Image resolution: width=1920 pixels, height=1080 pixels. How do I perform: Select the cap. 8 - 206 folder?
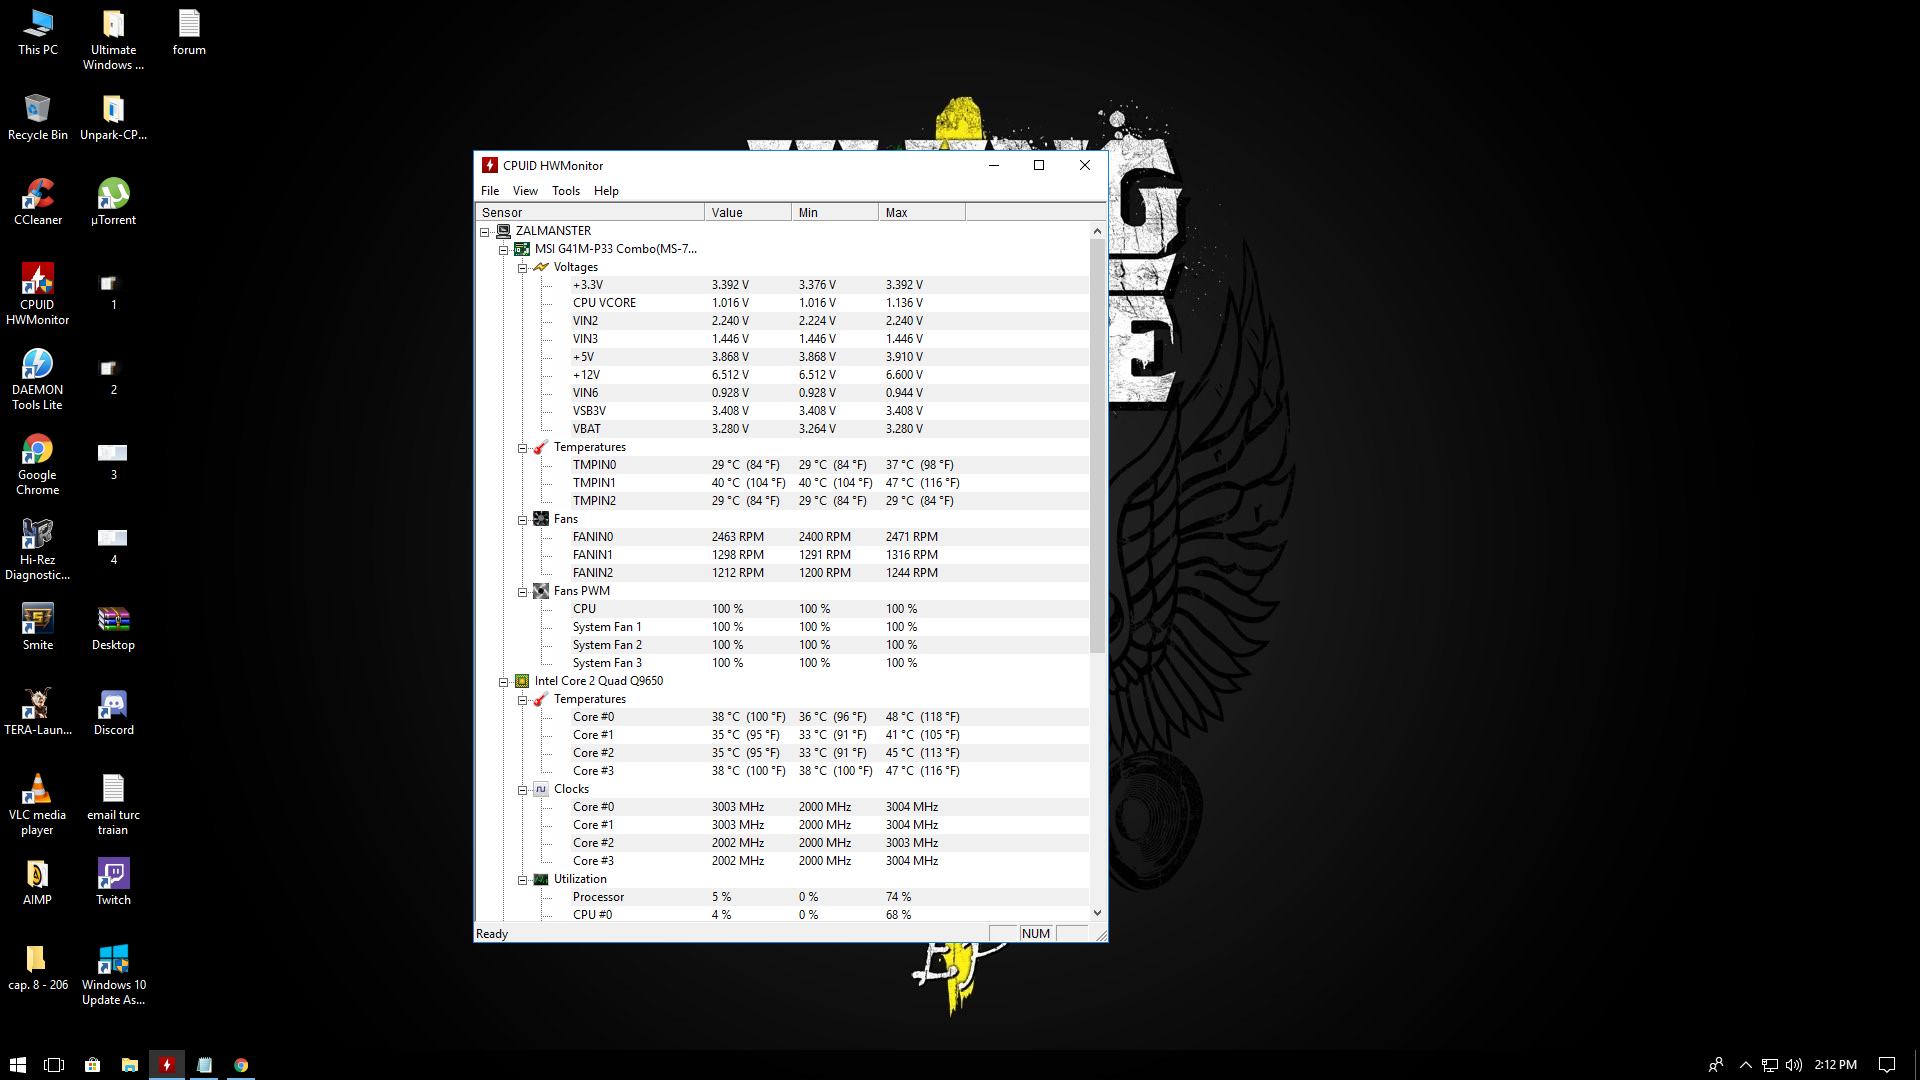38,967
